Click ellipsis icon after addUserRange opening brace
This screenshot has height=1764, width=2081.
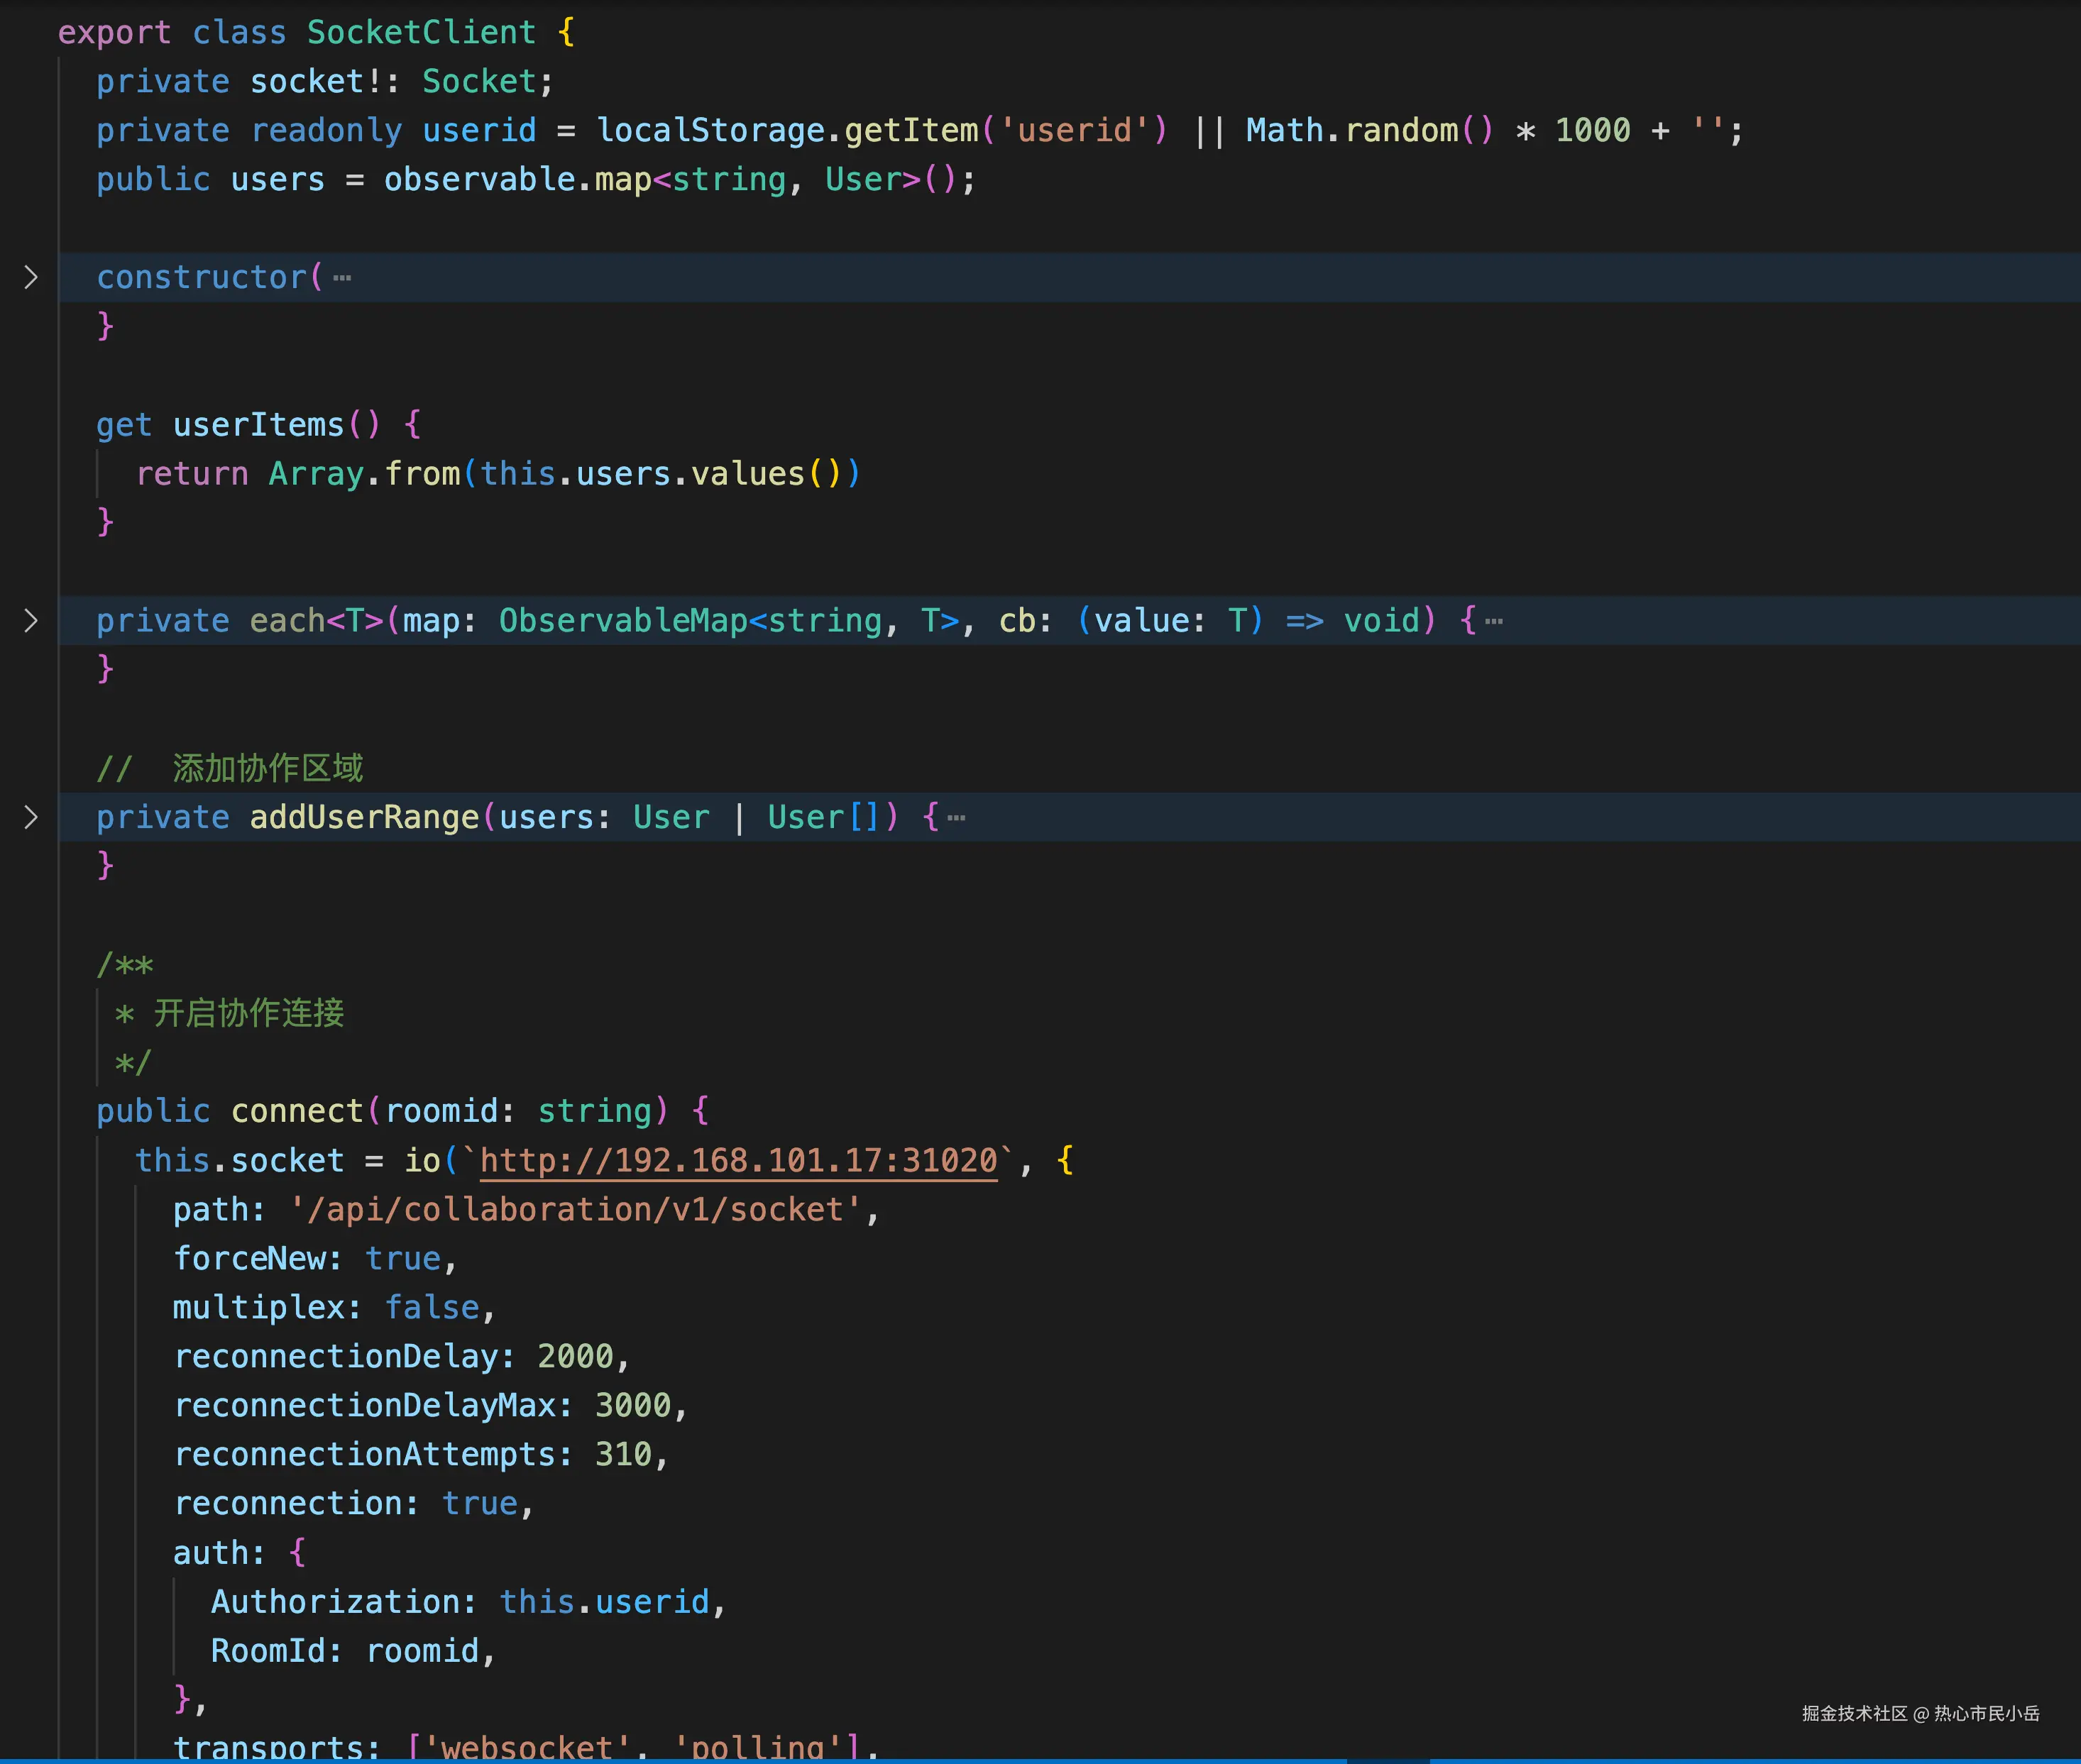[x=956, y=818]
